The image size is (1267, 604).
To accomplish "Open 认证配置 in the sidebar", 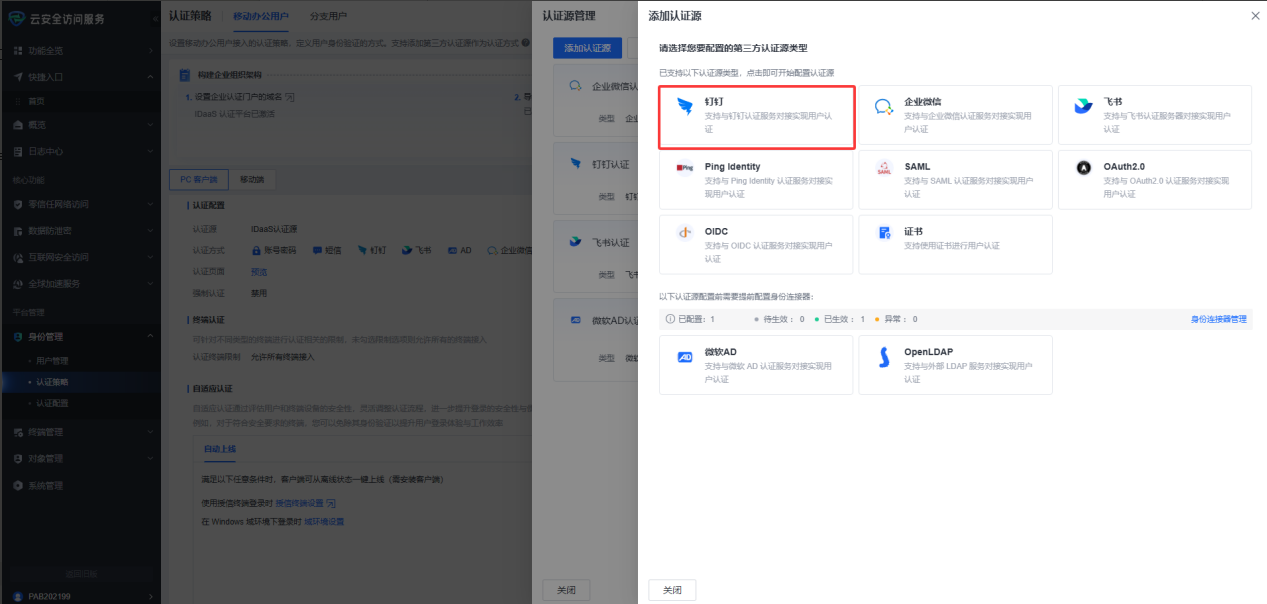I will coord(52,404).
